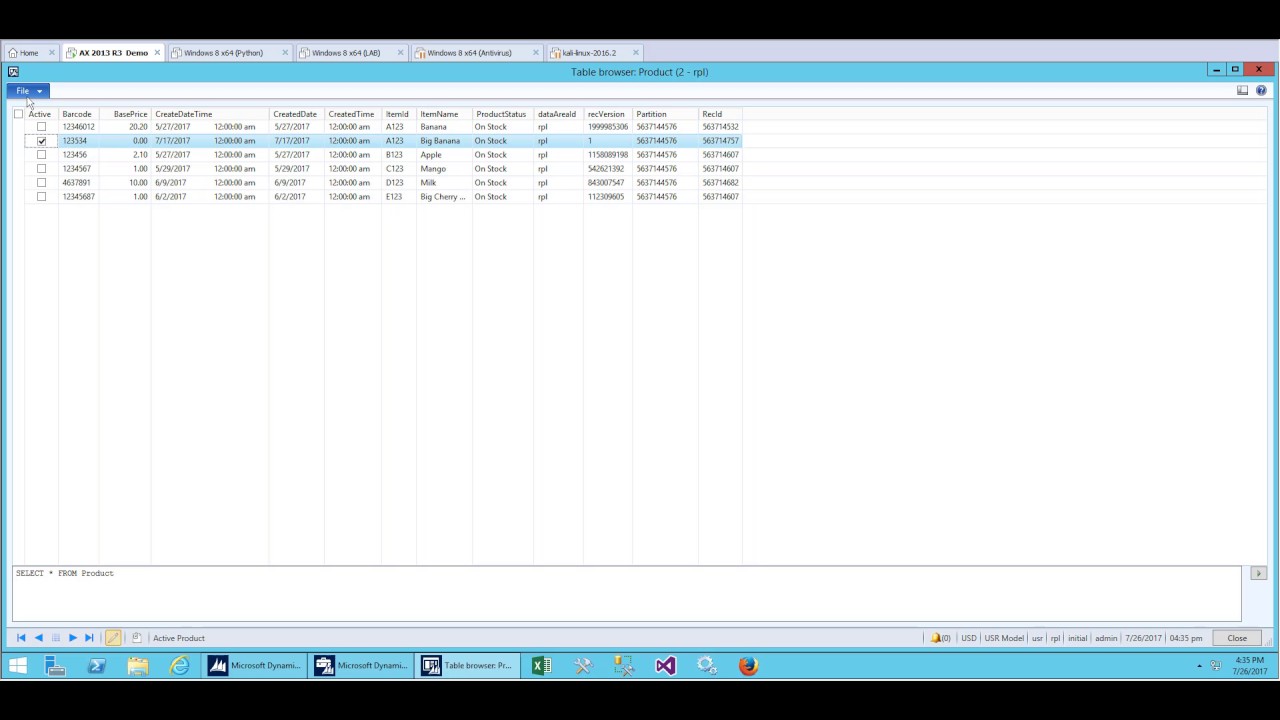This screenshot has width=1280, height=720.
Task: Open Excel from taskbar
Action: coord(541,665)
